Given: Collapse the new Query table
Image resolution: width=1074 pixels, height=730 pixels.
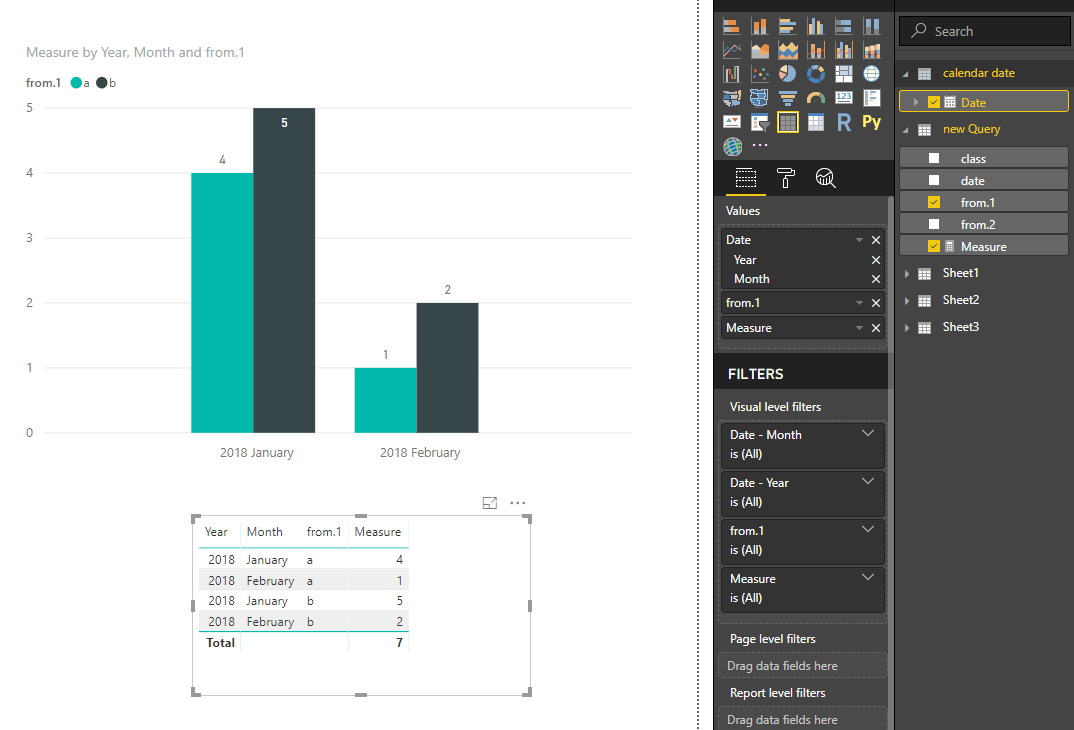Looking at the screenshot, I should [906, 130].
